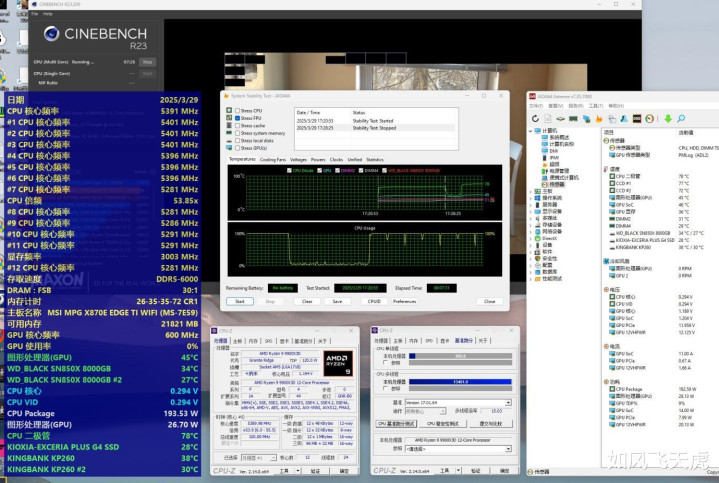
Task: Expand the 主板 tree node in AIDA64
Action: (x=531, y=191)
